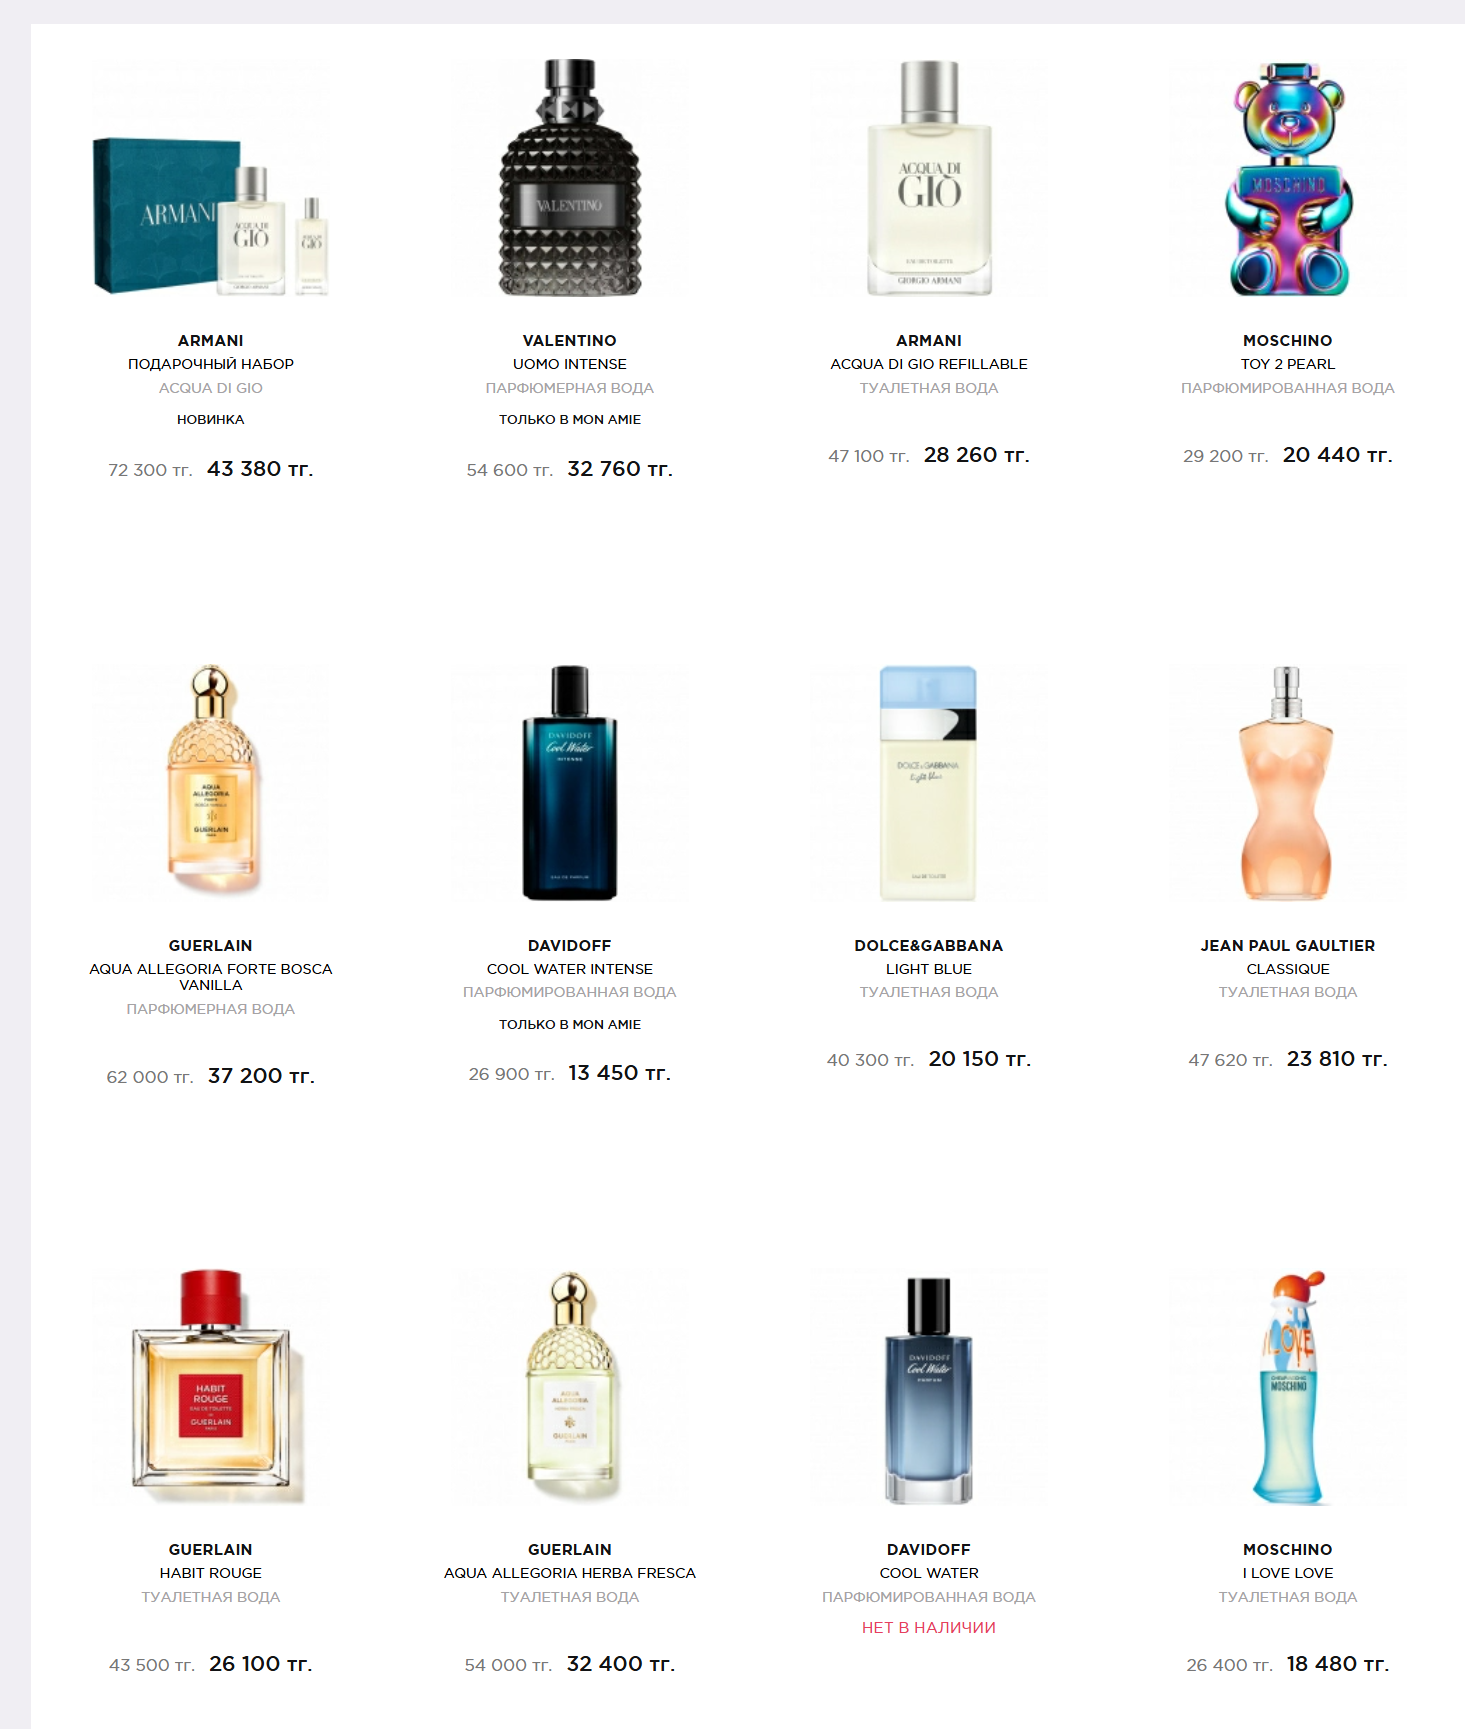The image size is (1465, 1729).
Task: Open the I LOVE LOVE product title
Action: (1288, 1573)
